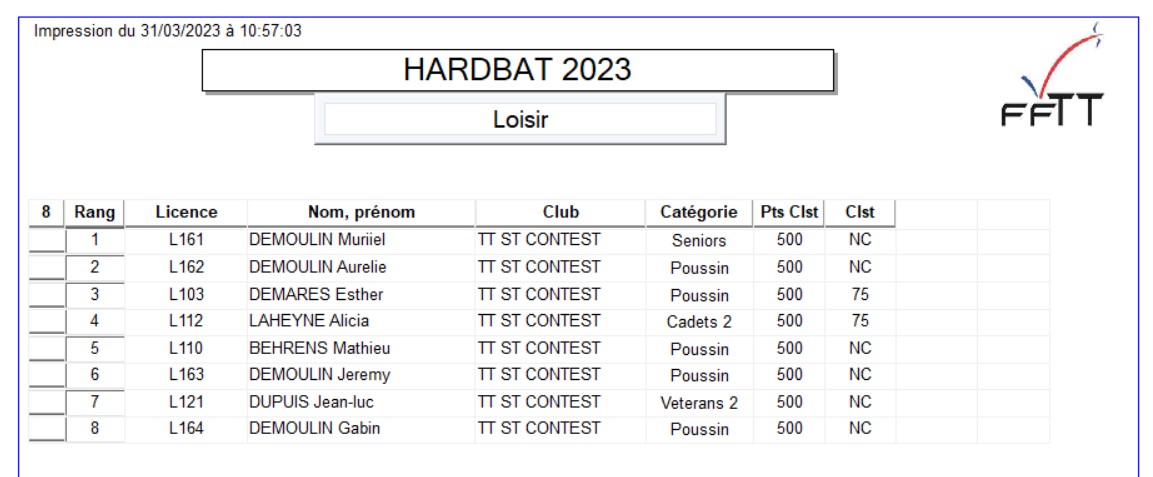The image size is (1153, 477).
Task: Click the Catégorie column header
Action: pos(699,213)
